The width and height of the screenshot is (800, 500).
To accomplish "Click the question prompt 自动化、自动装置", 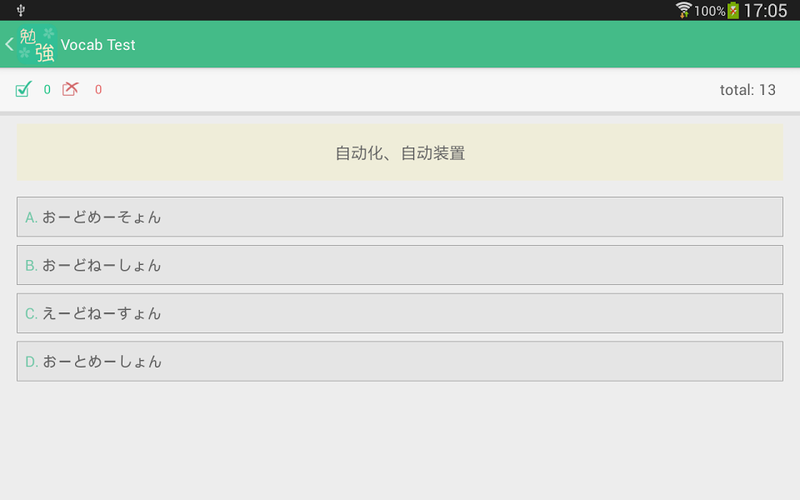I will [x=399, y=153].
